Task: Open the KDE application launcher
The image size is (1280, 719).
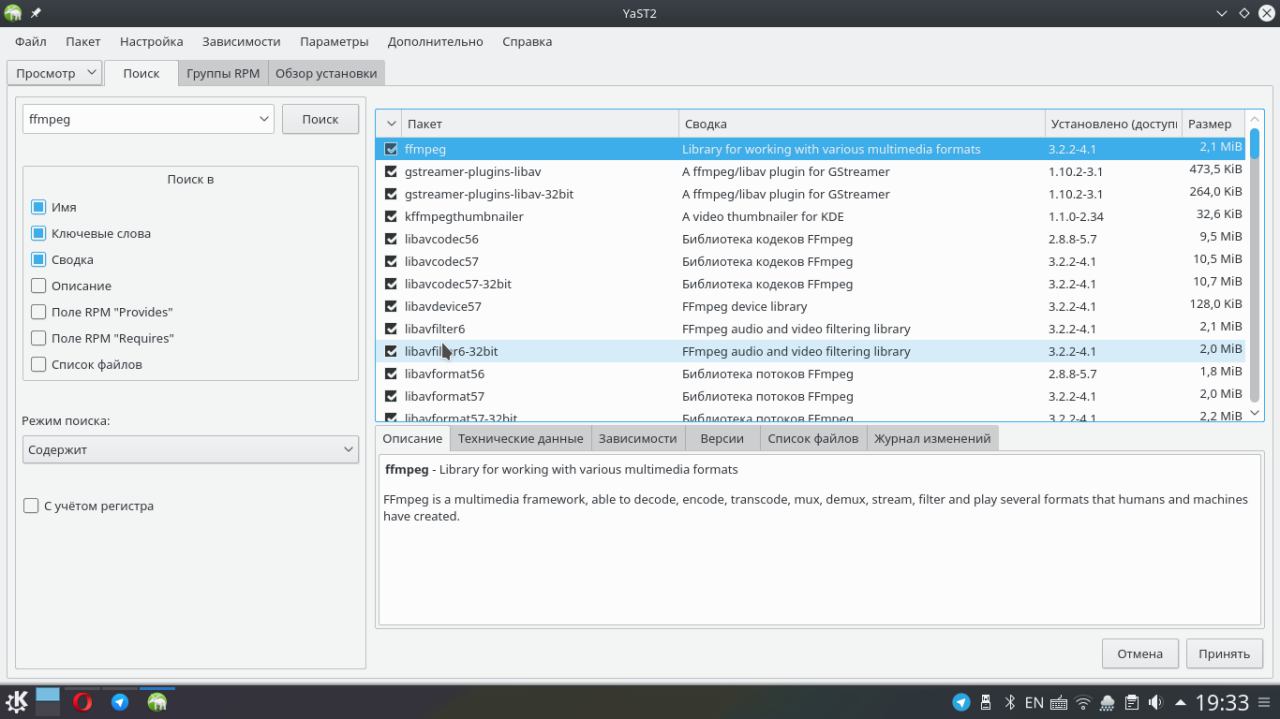Action: pyautogui.click(x=17, y=702)
